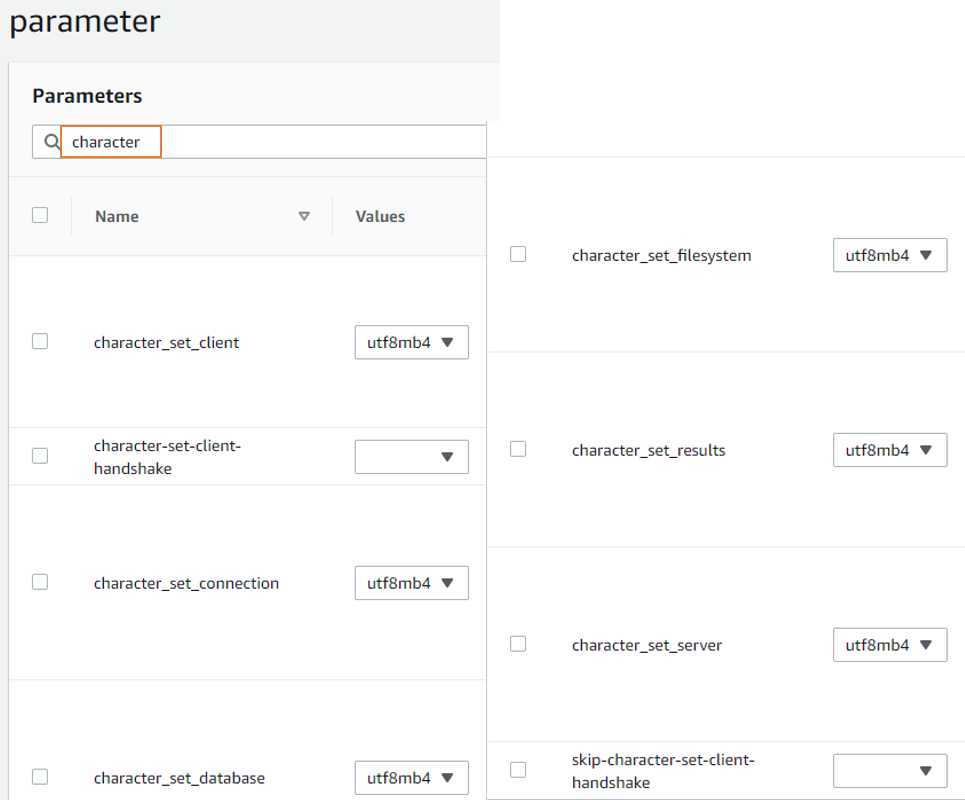
Task: Check the character_set_results row checkbox
Action: 518,449
